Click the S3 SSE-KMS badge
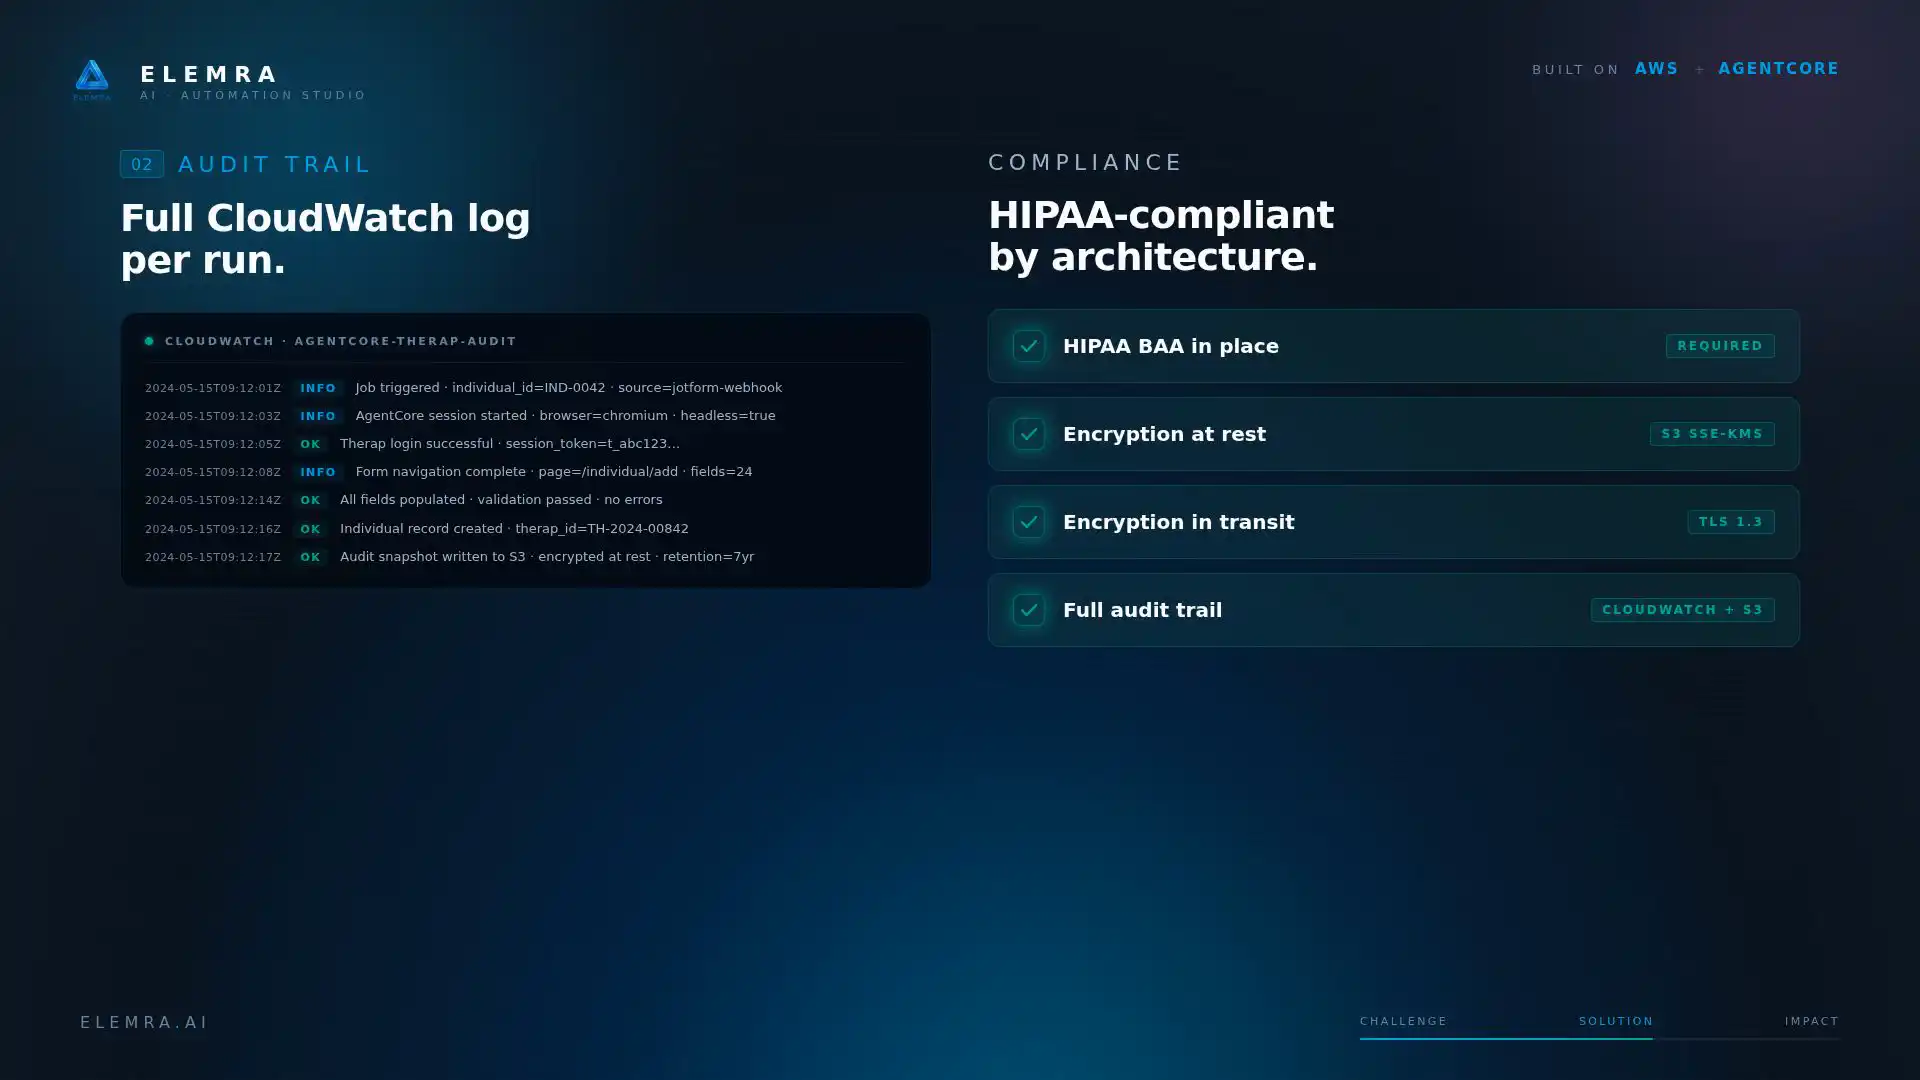The height and width of the screenshot is (1080, 1920). coord(1712,434)
